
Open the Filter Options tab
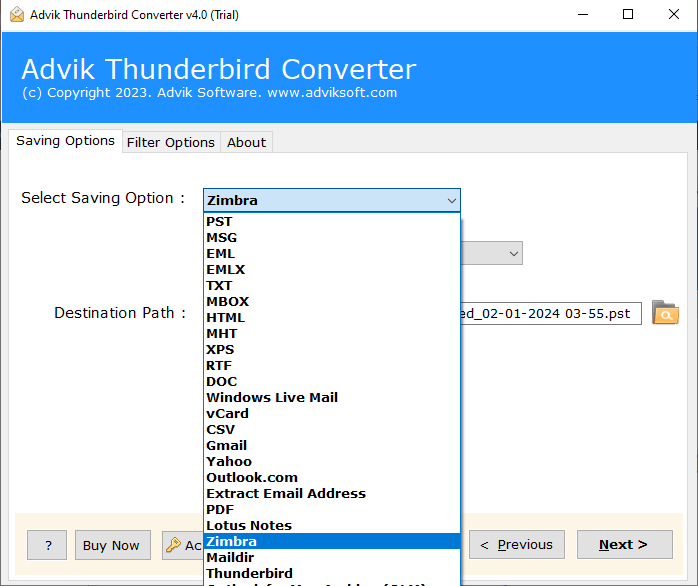coord(171,142)
